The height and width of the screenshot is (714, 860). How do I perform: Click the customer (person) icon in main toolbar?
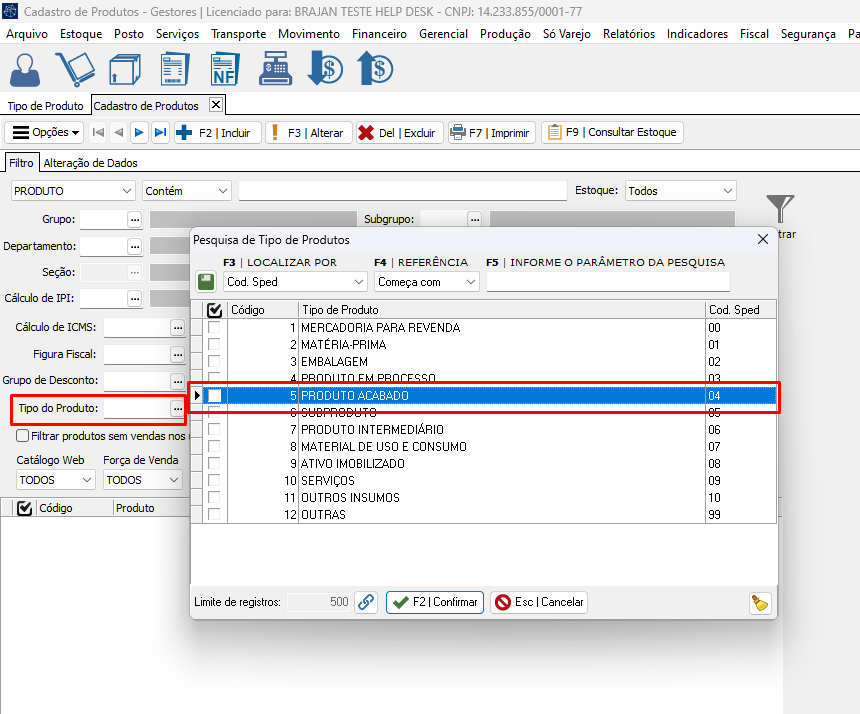coord(26,70)
